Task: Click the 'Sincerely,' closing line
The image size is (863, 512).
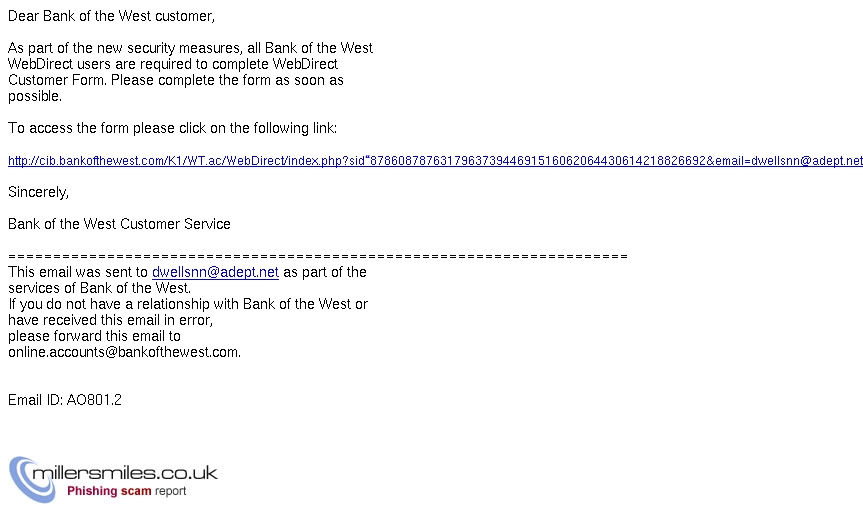Action: pos(38,192)
